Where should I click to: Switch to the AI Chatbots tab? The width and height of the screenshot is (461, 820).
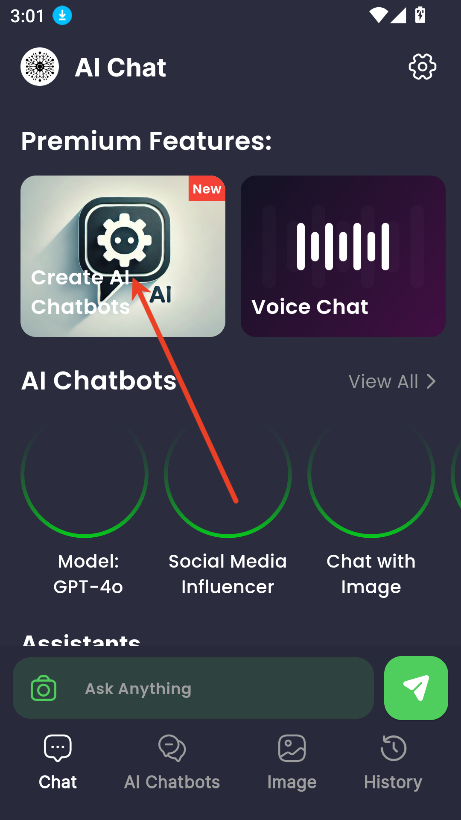pos(172,761)
